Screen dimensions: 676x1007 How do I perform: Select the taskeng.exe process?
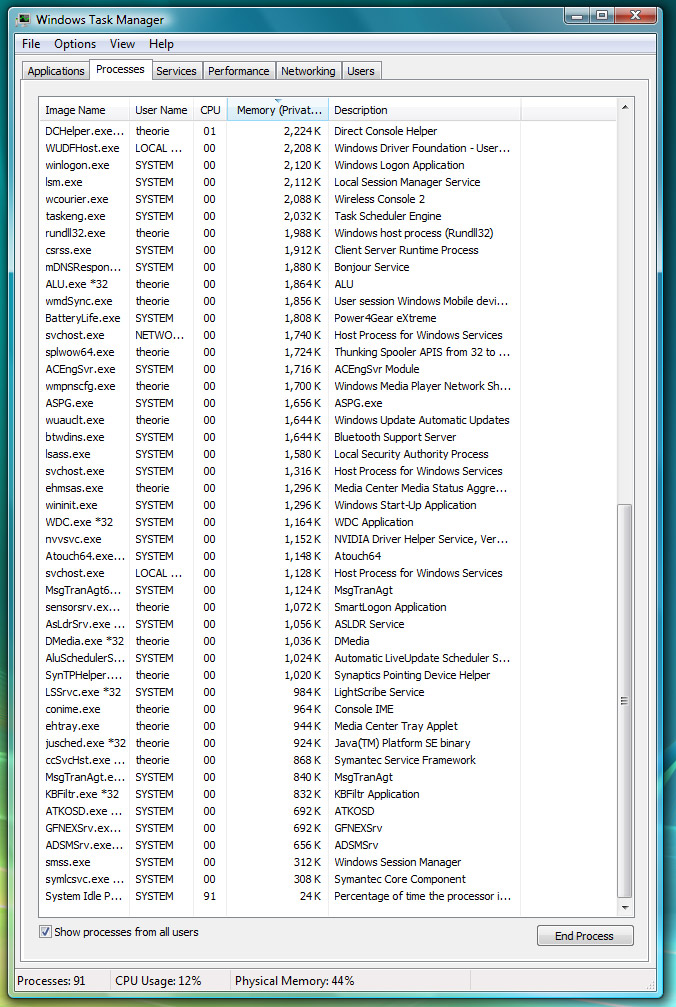tap(280, 216)
